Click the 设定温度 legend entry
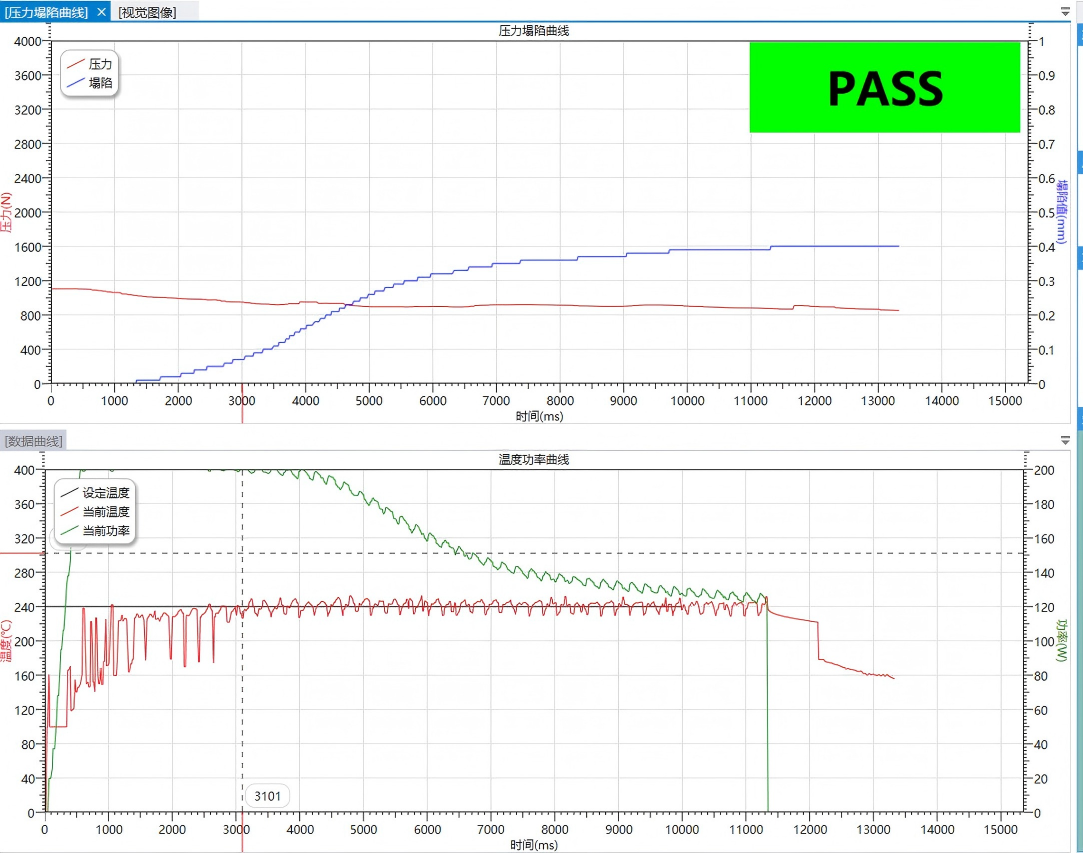 point(95,493)
